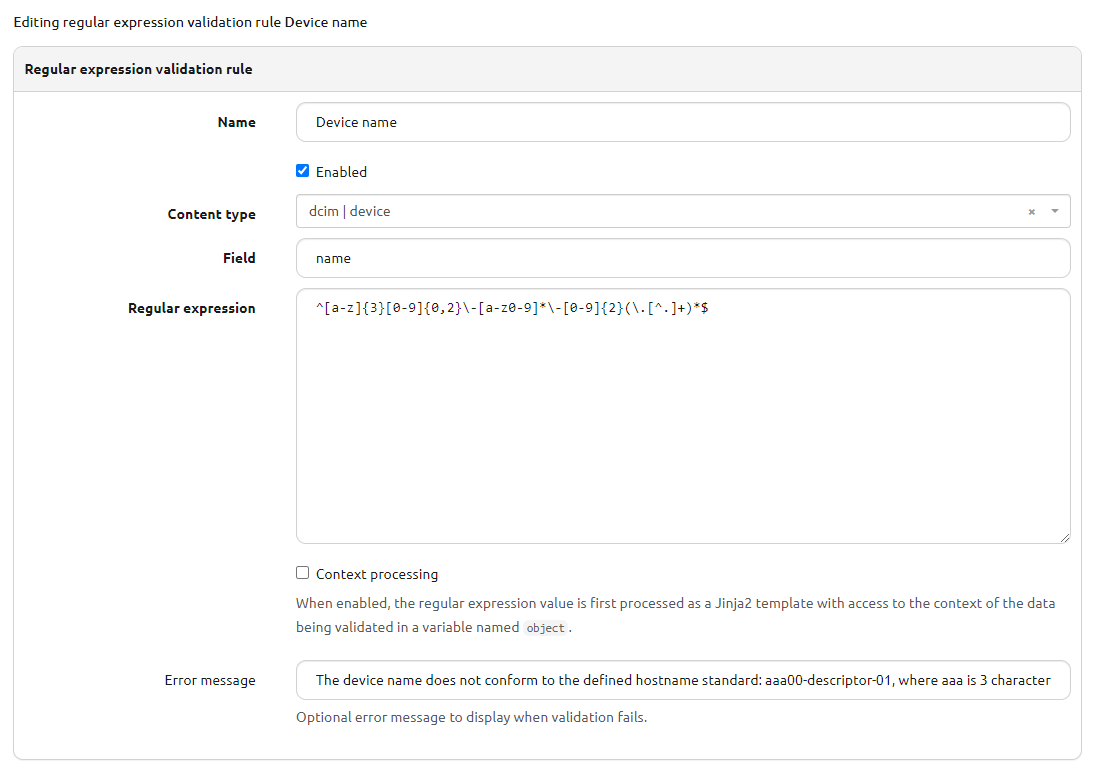Clear the selected content type with the x icon
Image resolution: width=1094 pixels, height=771 pixels.
coord(1031,211)
